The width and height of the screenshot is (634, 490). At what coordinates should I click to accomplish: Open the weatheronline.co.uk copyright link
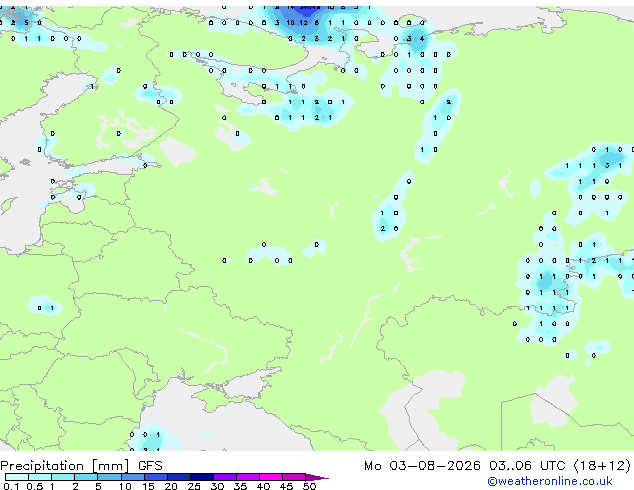(x=550, y=481)
